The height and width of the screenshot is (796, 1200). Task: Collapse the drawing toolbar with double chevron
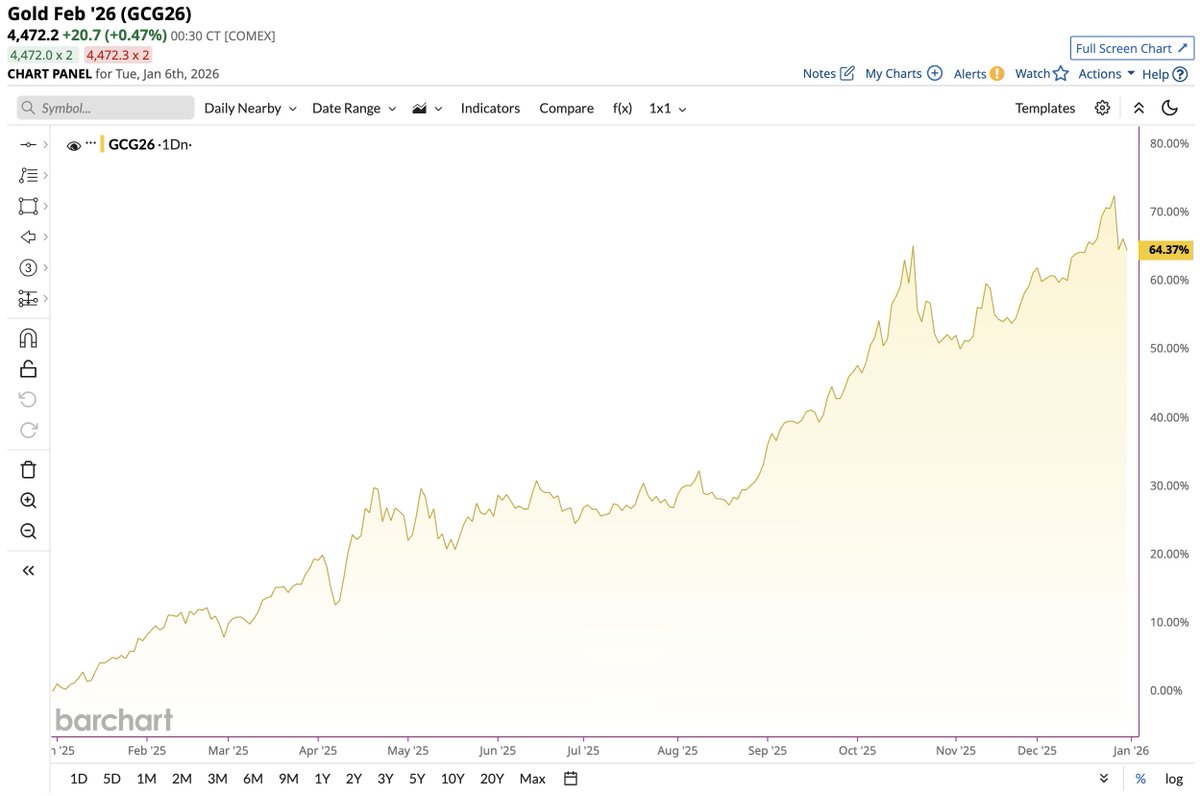(27, 570)
